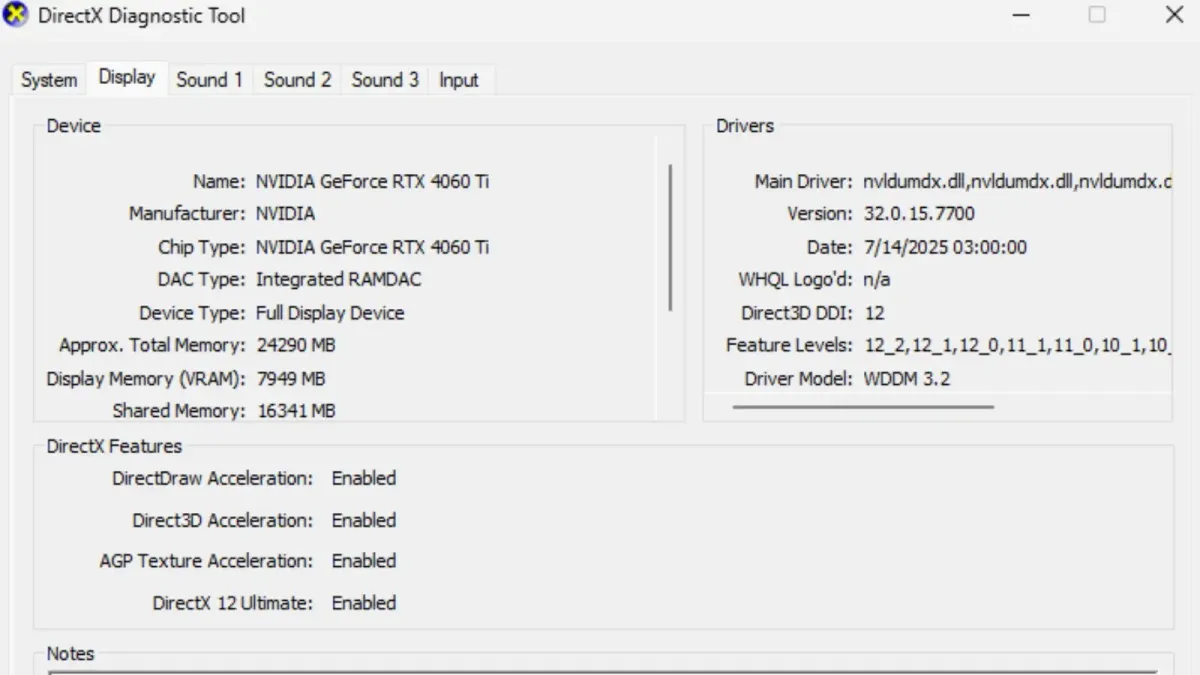Click the Feature Levels value 12_2,12_1

tap(1017, 346)
